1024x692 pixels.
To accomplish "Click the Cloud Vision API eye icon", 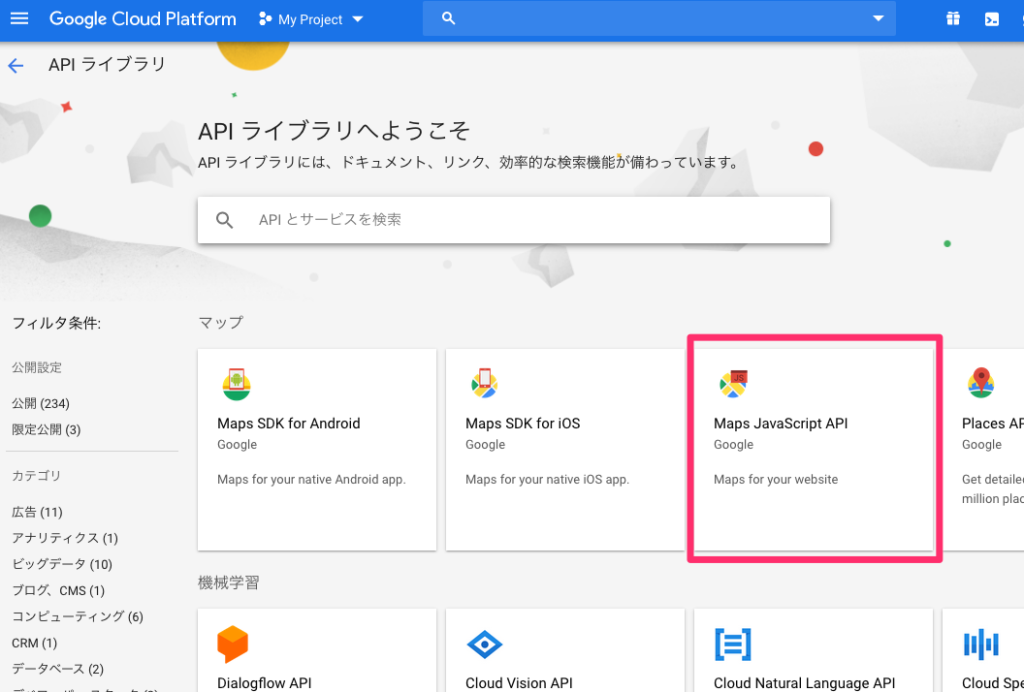I will click(x=485, y=644).
